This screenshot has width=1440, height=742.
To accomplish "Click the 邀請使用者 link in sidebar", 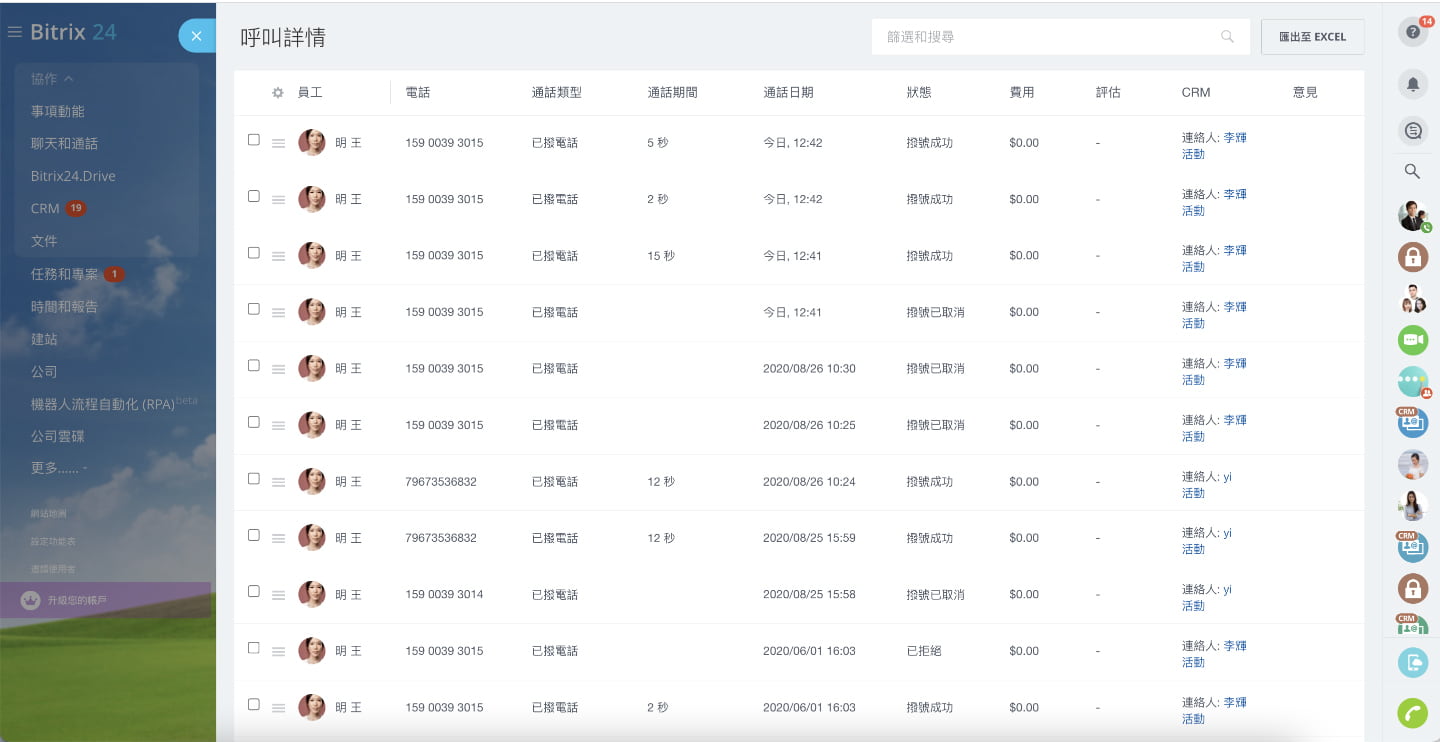I will [53, 569].
